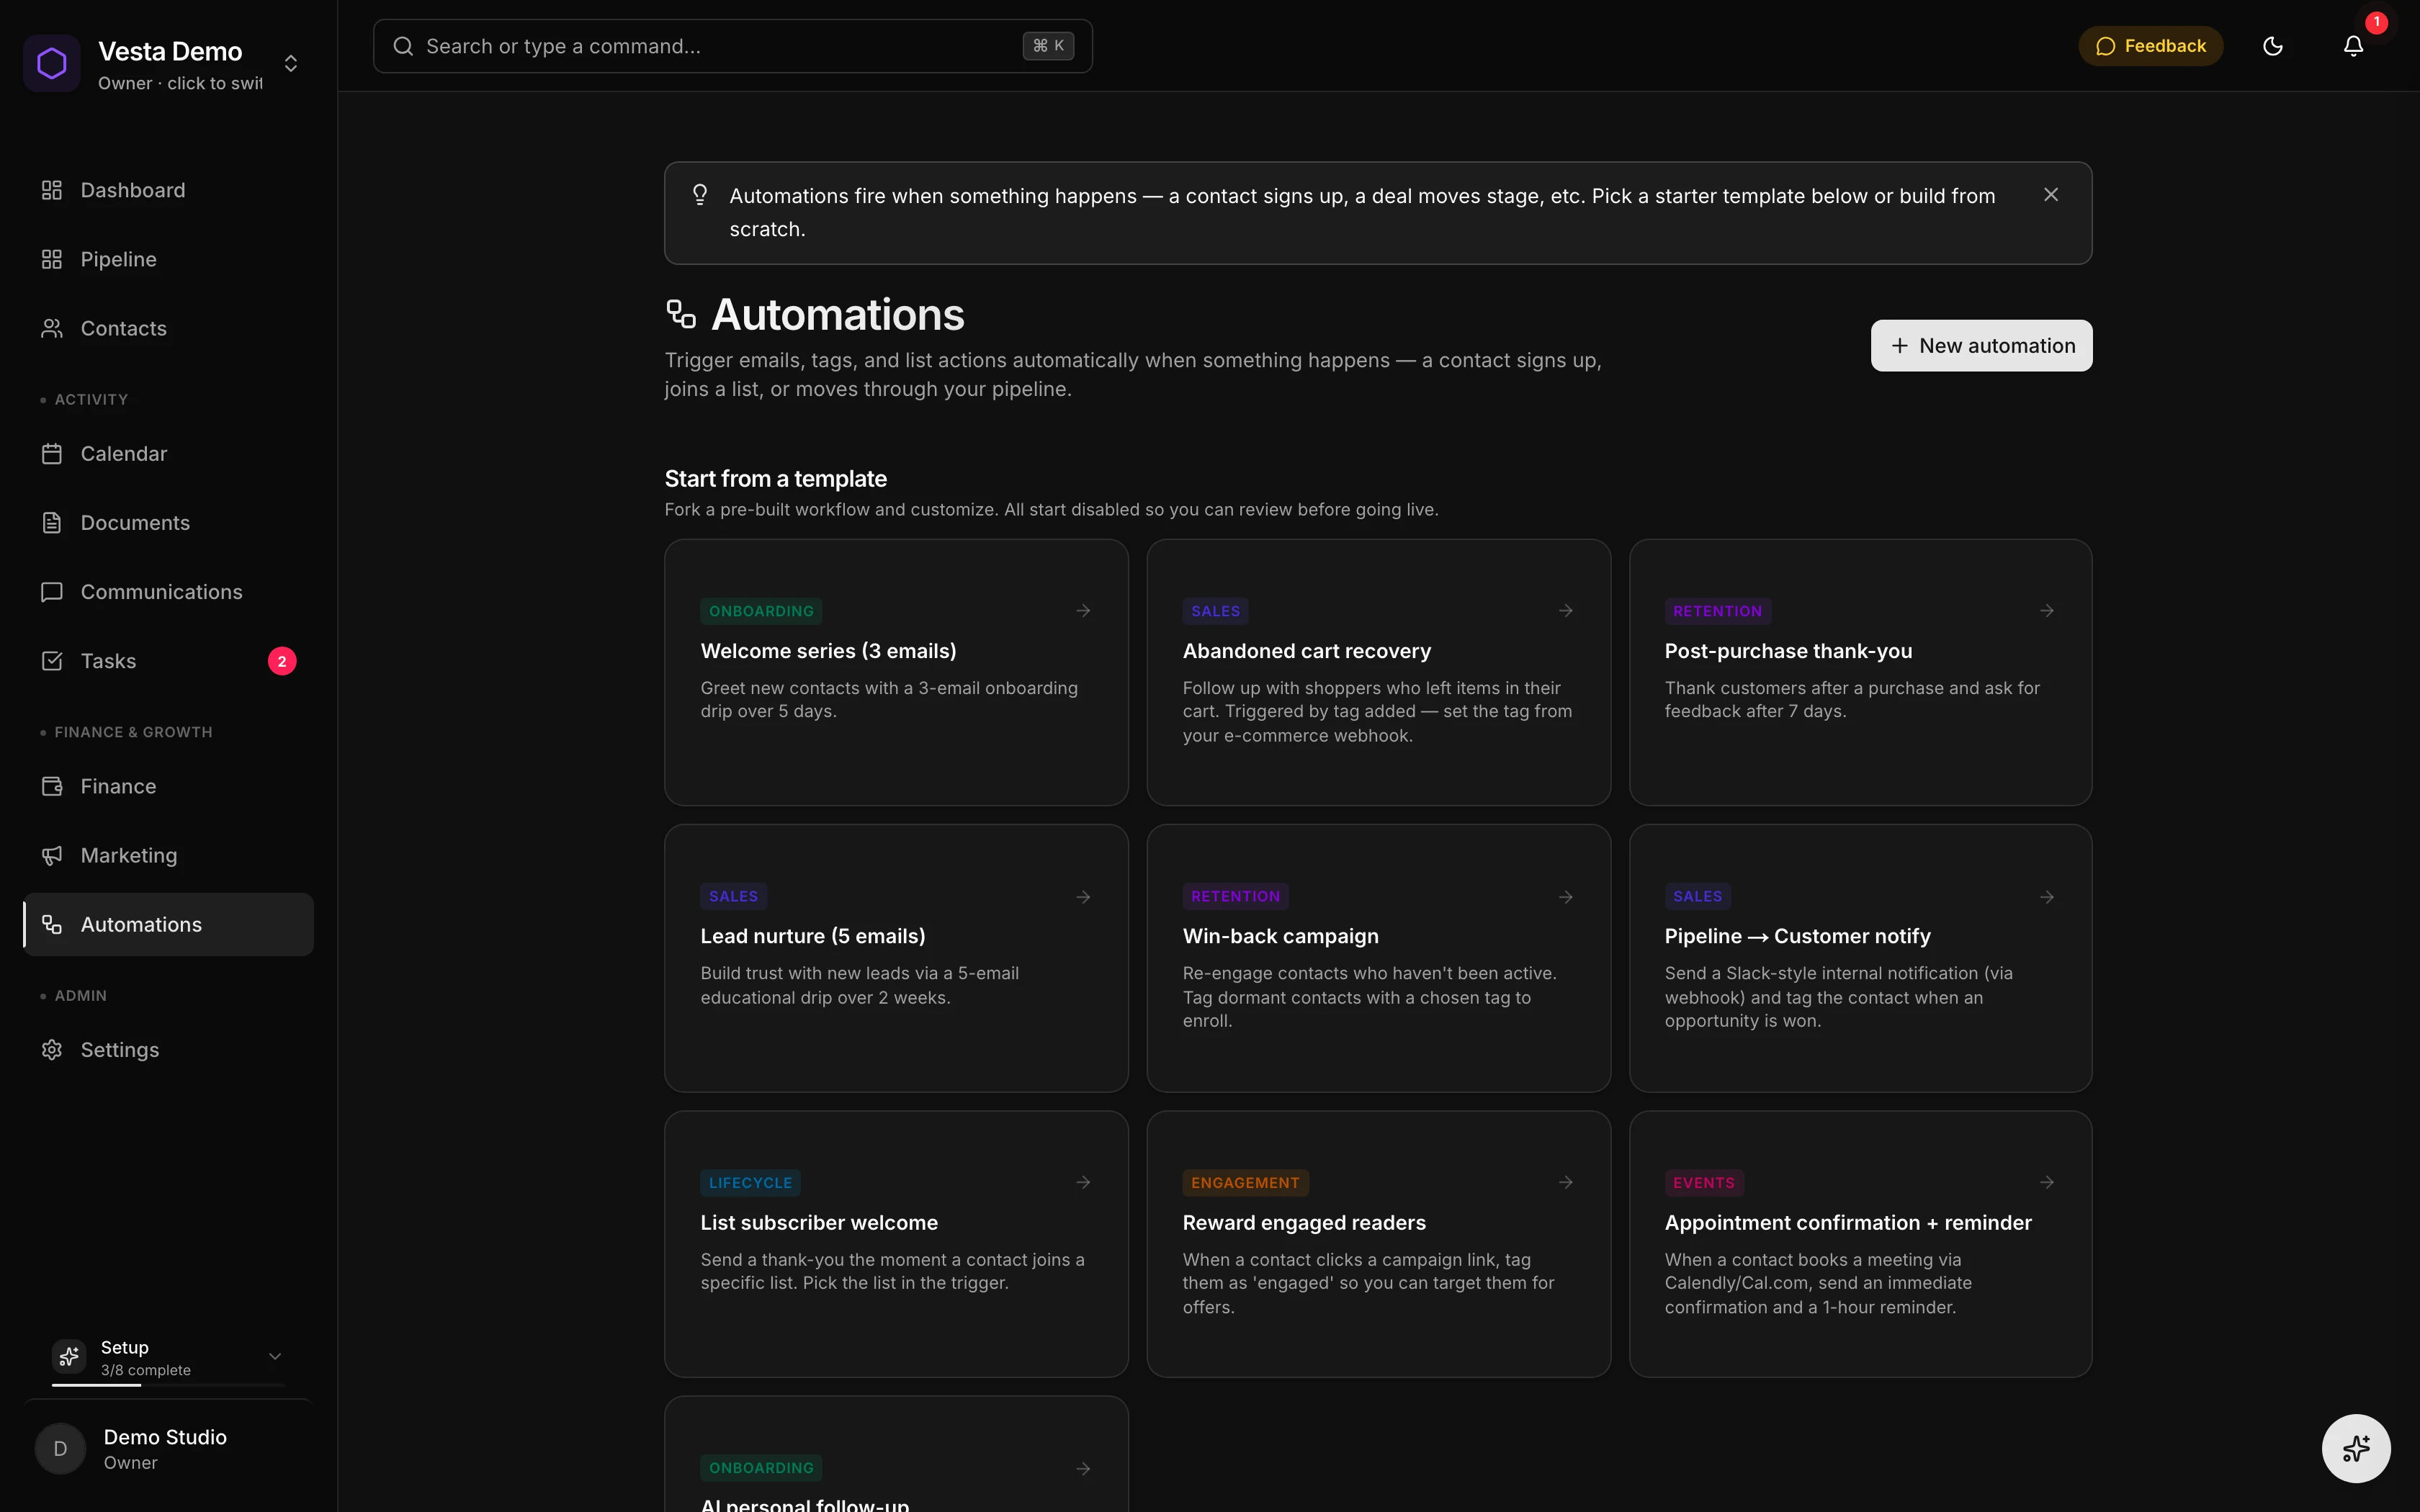Screen dimensions: 2420x1512
Task: Open the Post-purchase thank-you arrow
Action: coord(2047,611)
